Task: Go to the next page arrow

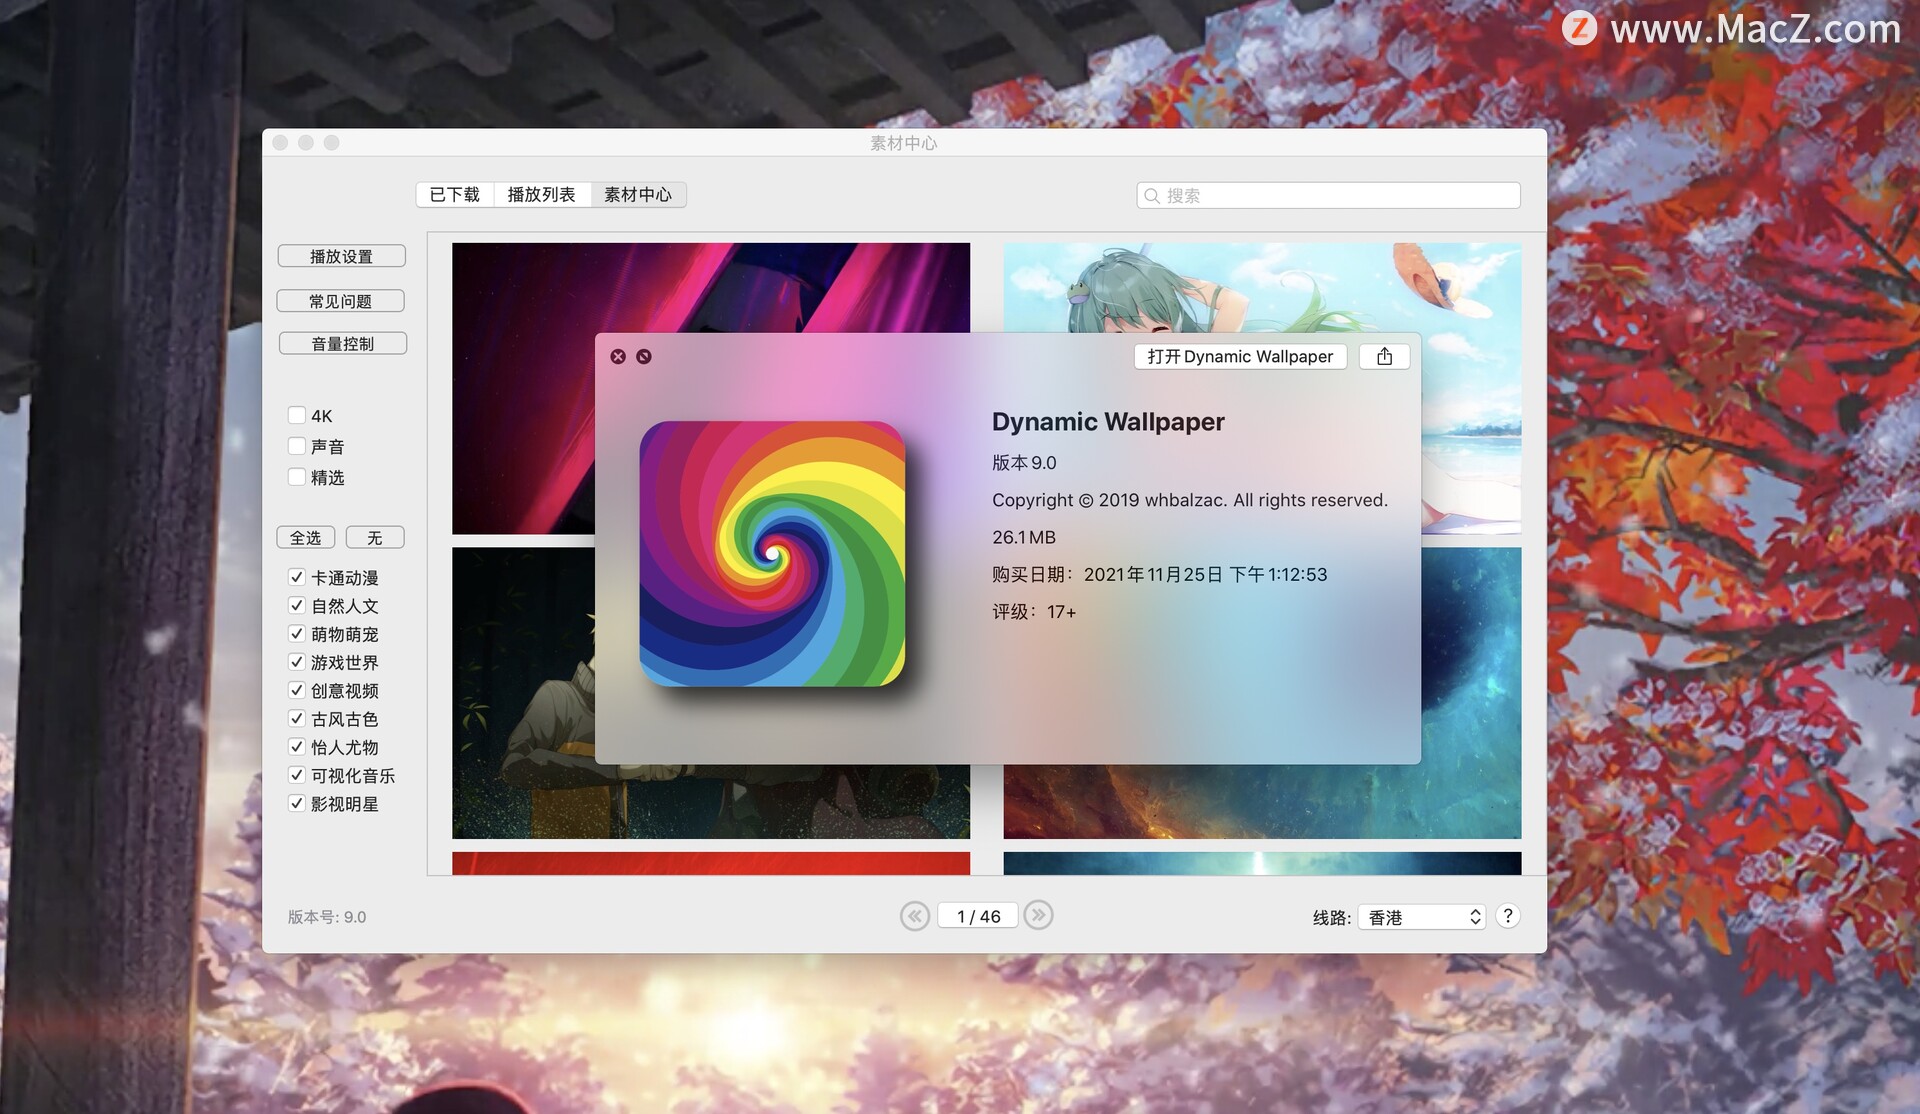Action: [x=1039, y=916]
